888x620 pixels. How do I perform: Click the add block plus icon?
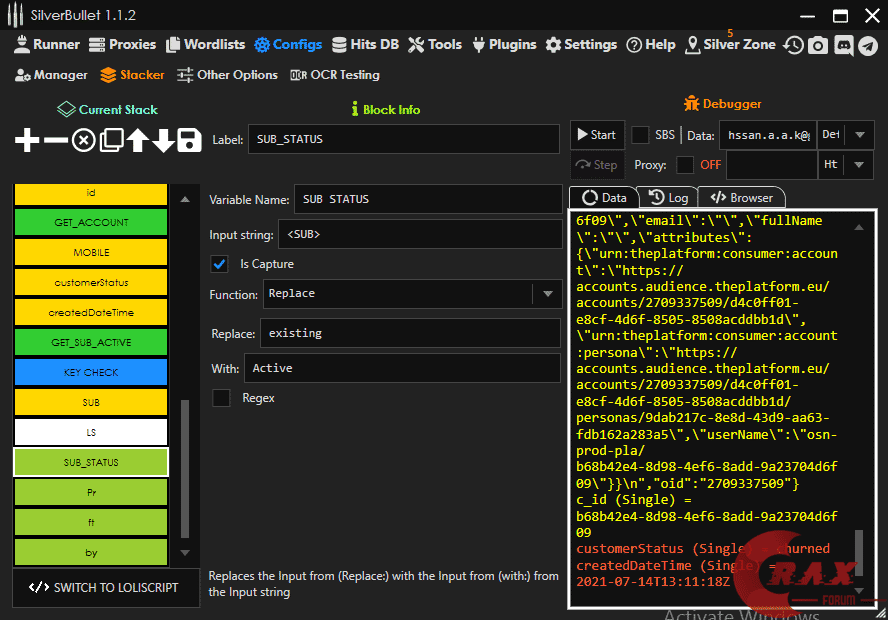coord(27,141)
